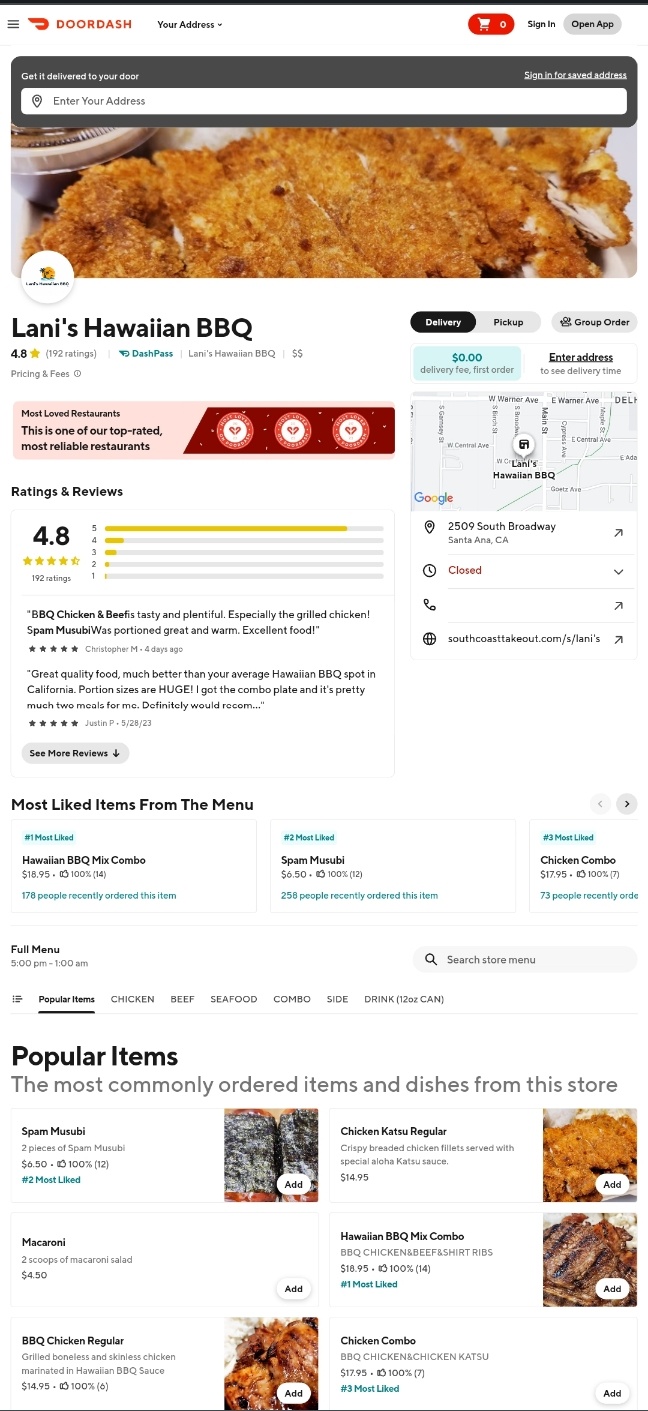Image resolution: width=648 pixels, height=1411 pixels.
Task: Switch to Pickup option
Action: 508,322
